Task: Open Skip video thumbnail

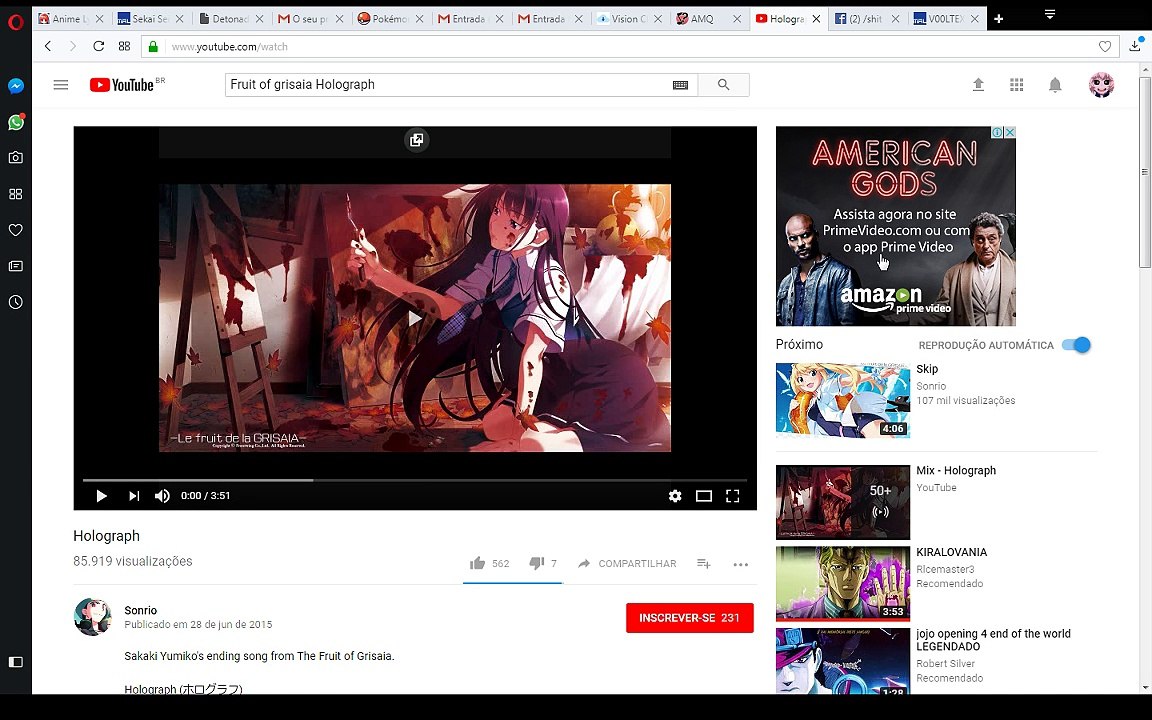Action: coord(843,400)
